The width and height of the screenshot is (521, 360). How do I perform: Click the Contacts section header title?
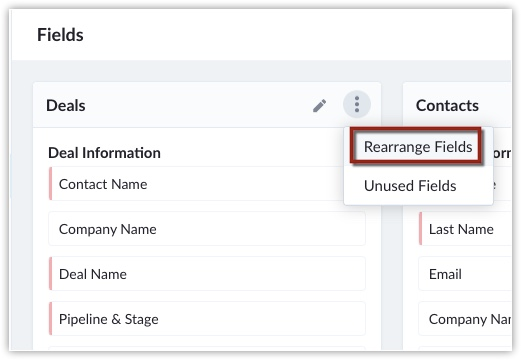(x=447, y=106)
